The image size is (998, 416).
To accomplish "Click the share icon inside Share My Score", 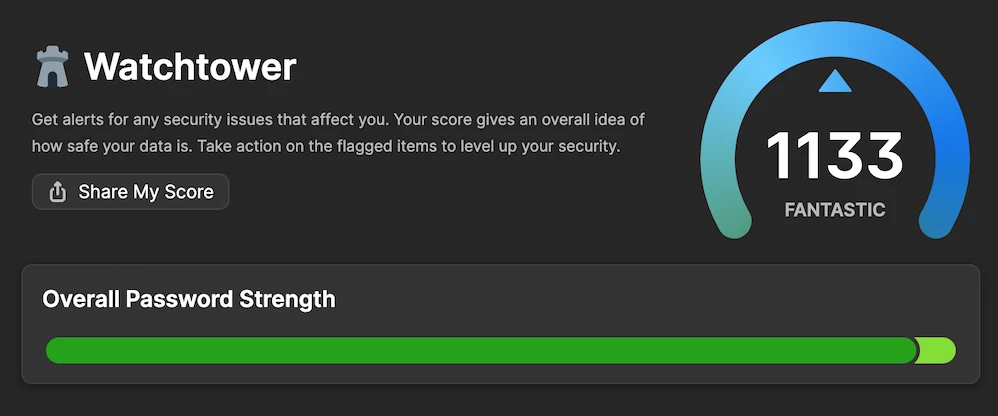I will tap(58, 192).
